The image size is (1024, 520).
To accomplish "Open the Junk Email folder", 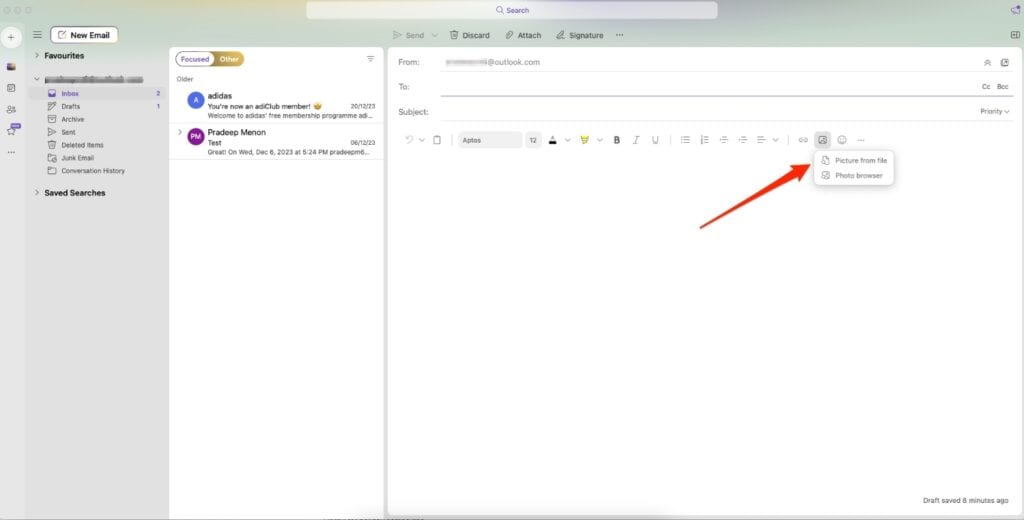I will coord(97,158).
